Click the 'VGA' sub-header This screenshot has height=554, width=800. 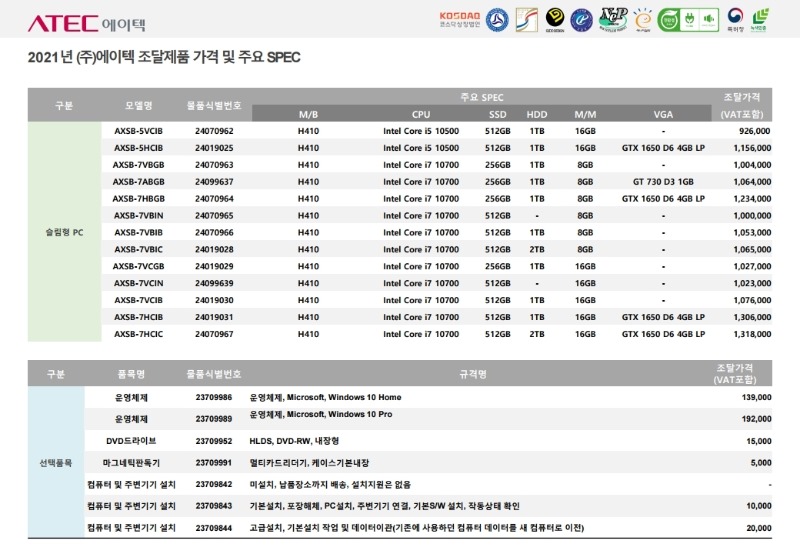click(663, 114)
